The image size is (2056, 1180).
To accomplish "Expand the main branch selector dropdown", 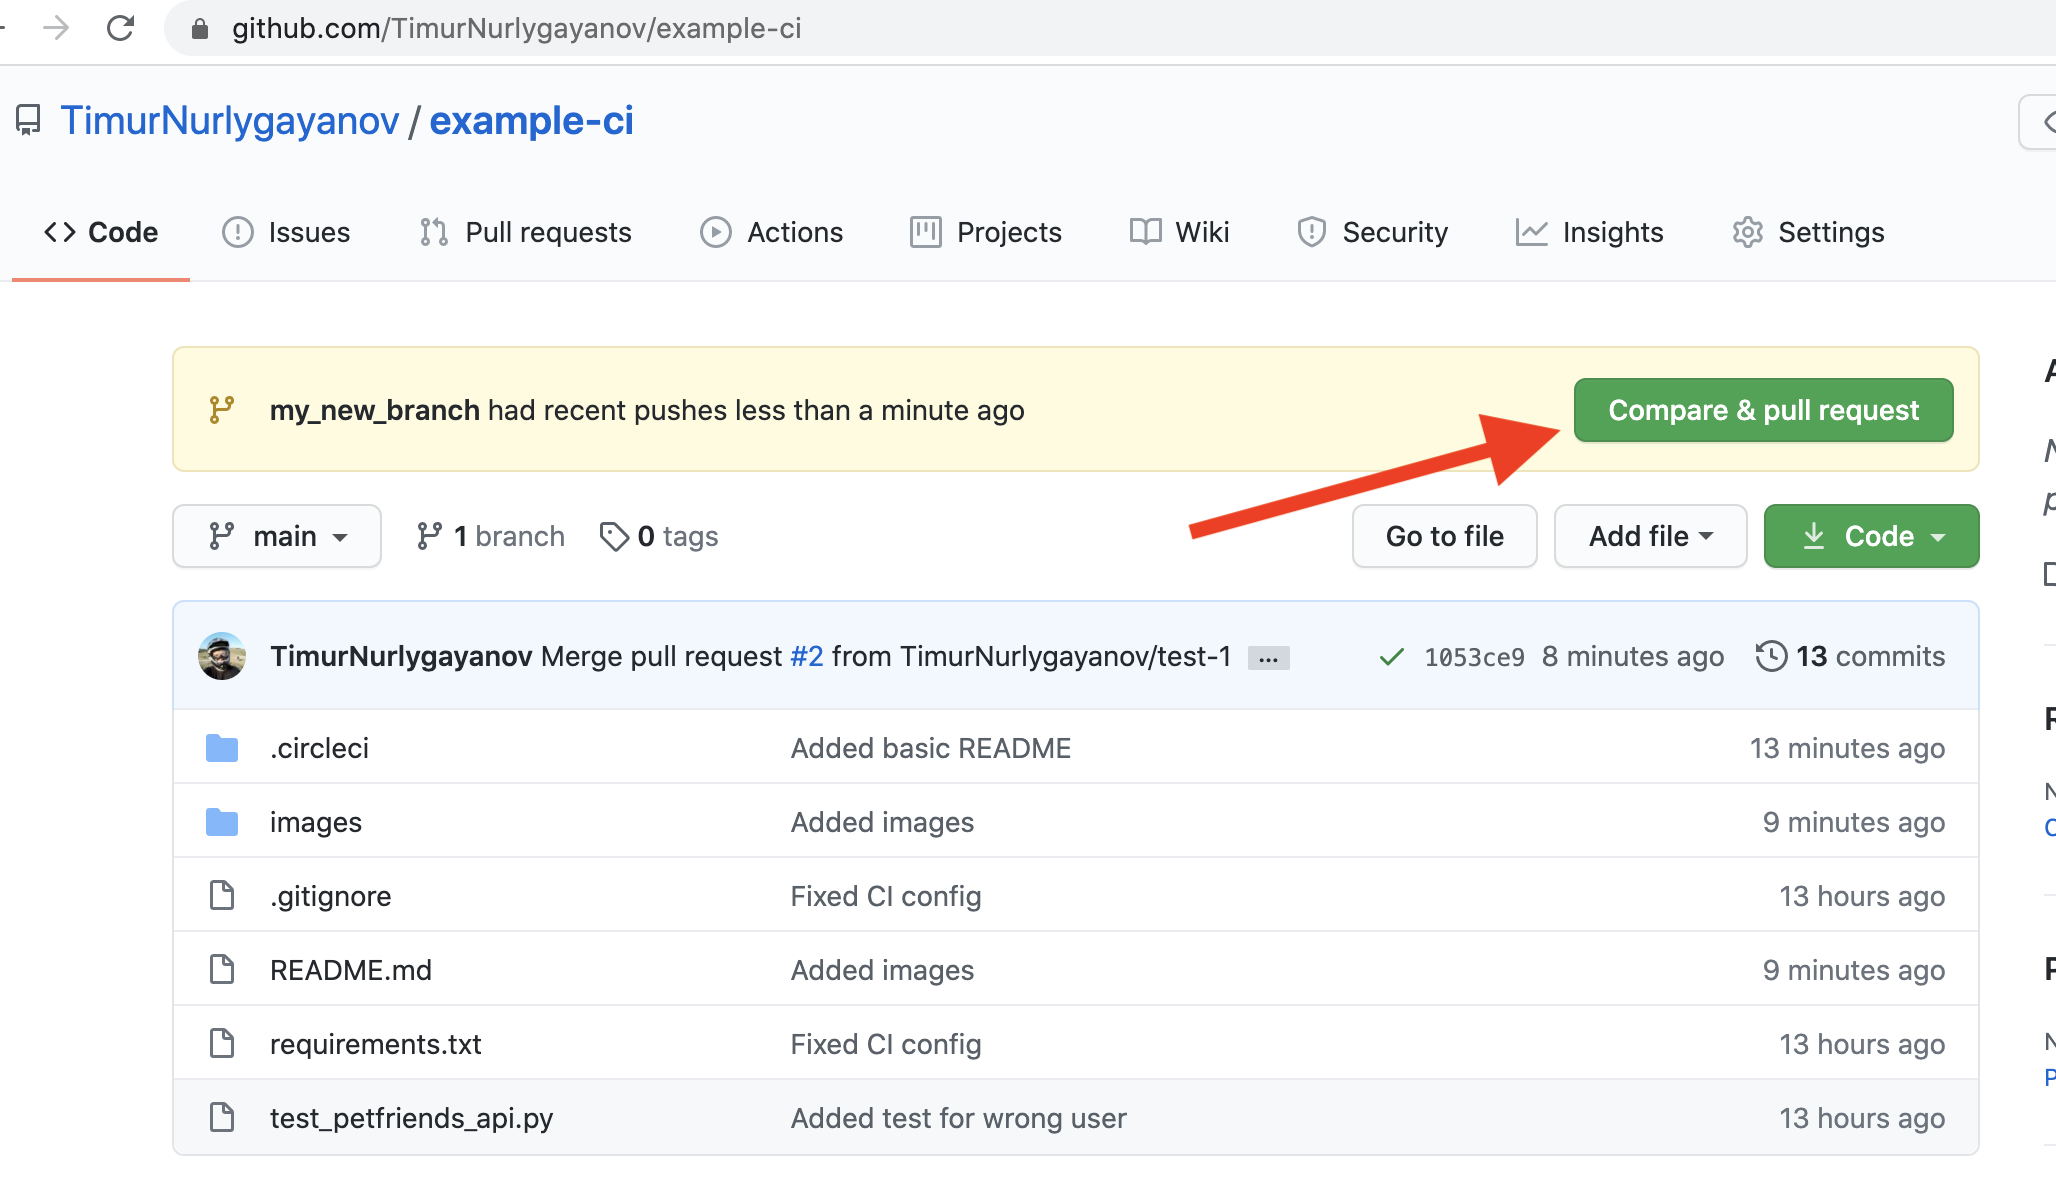I will click(277, 536).
